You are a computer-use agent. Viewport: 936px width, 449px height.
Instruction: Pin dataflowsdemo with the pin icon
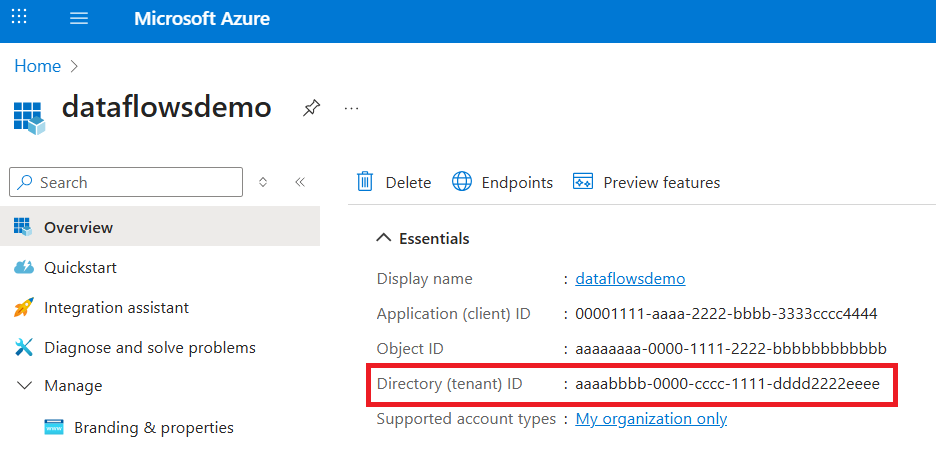(x=311, y=108)
